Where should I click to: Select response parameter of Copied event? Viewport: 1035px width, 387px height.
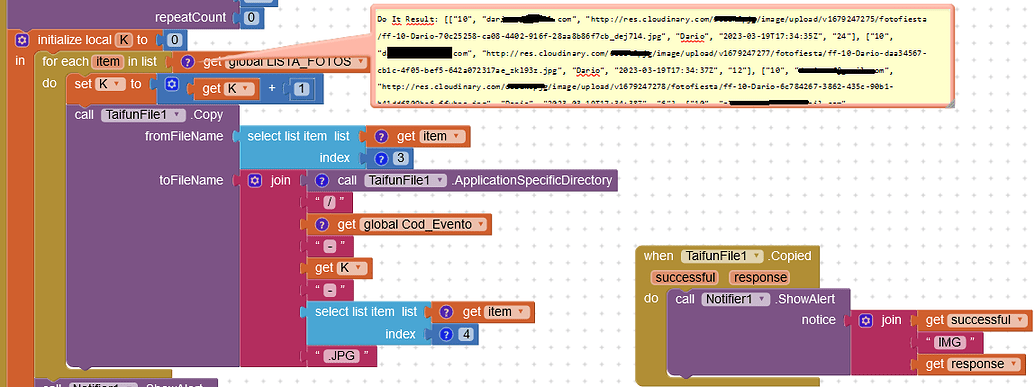759,277
